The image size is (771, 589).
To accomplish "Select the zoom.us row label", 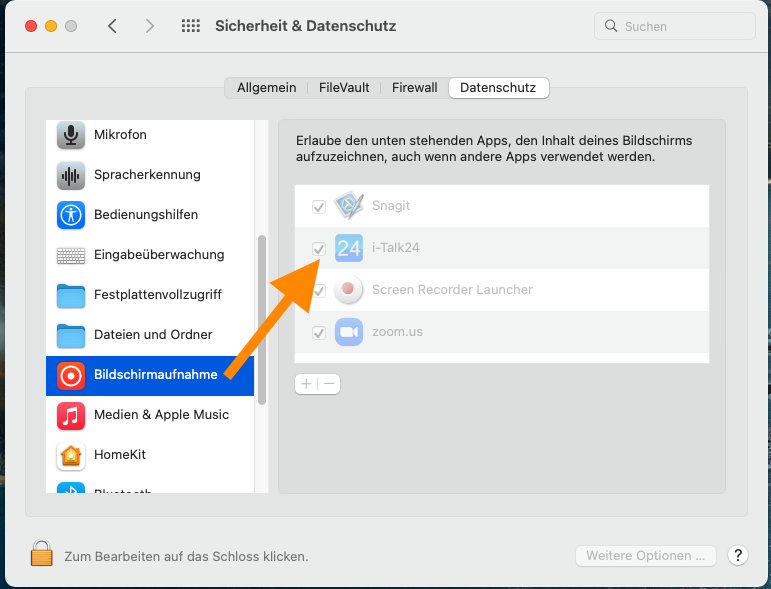I will pyautogui.click(x=397, y=332).
